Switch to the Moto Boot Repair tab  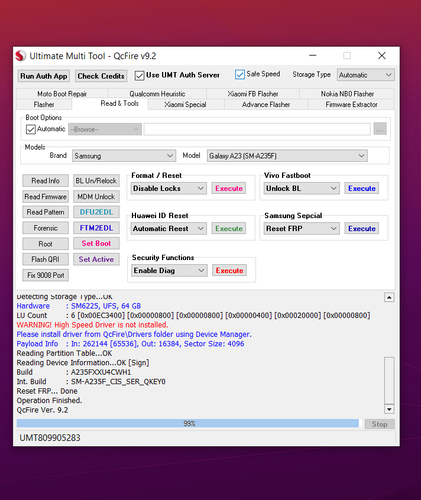coord(62,94)
